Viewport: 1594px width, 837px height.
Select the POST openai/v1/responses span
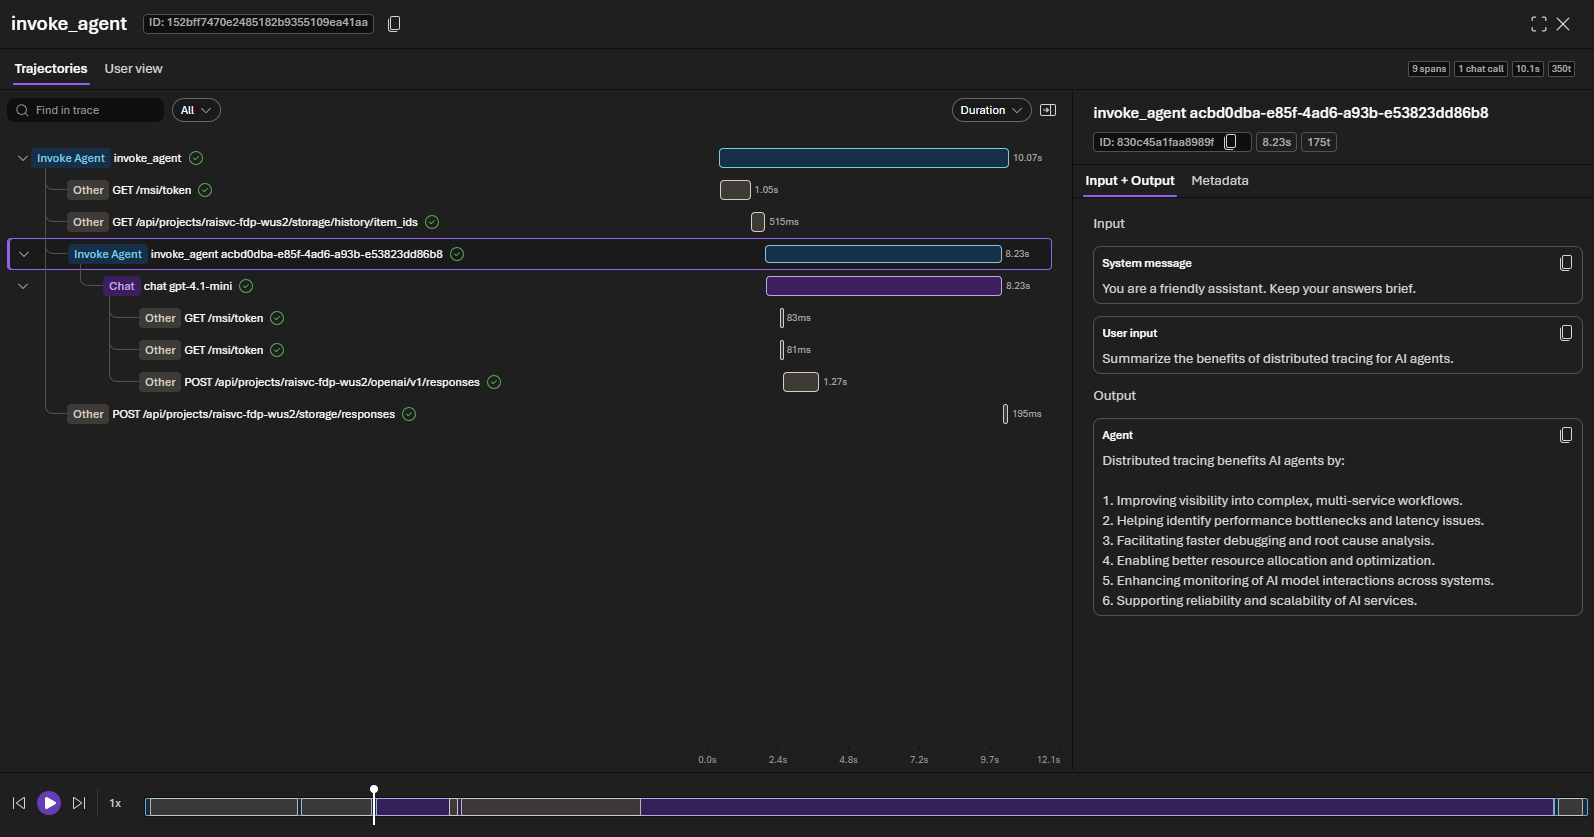pos(530,382)
